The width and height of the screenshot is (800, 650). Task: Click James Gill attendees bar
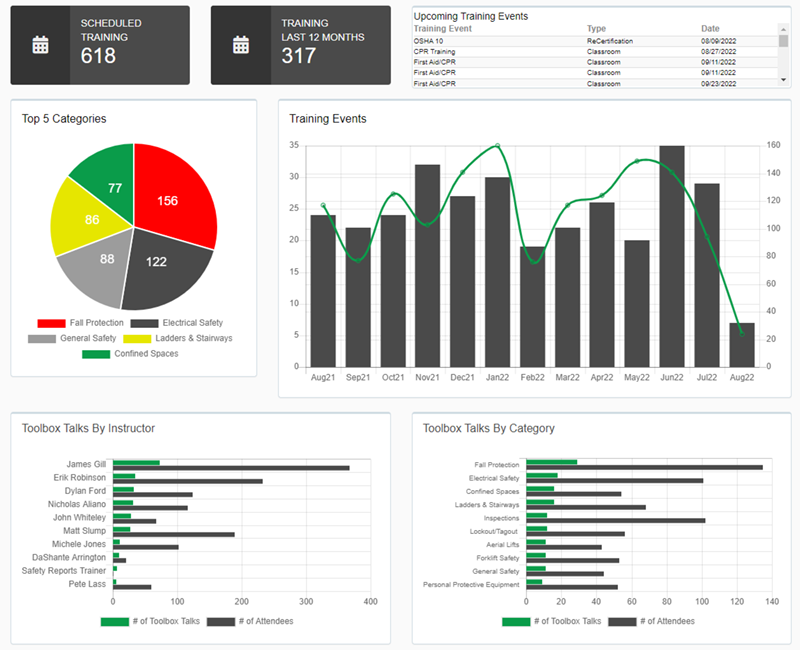231,468
